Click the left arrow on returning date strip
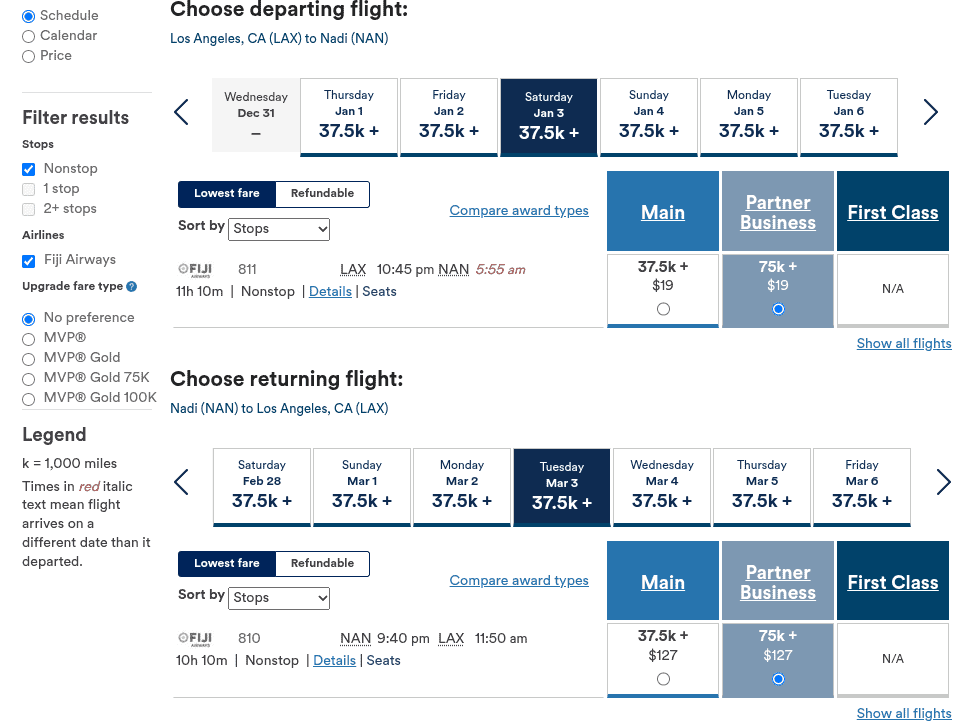This screenshot has width=979, height=728. pos(181,482)
